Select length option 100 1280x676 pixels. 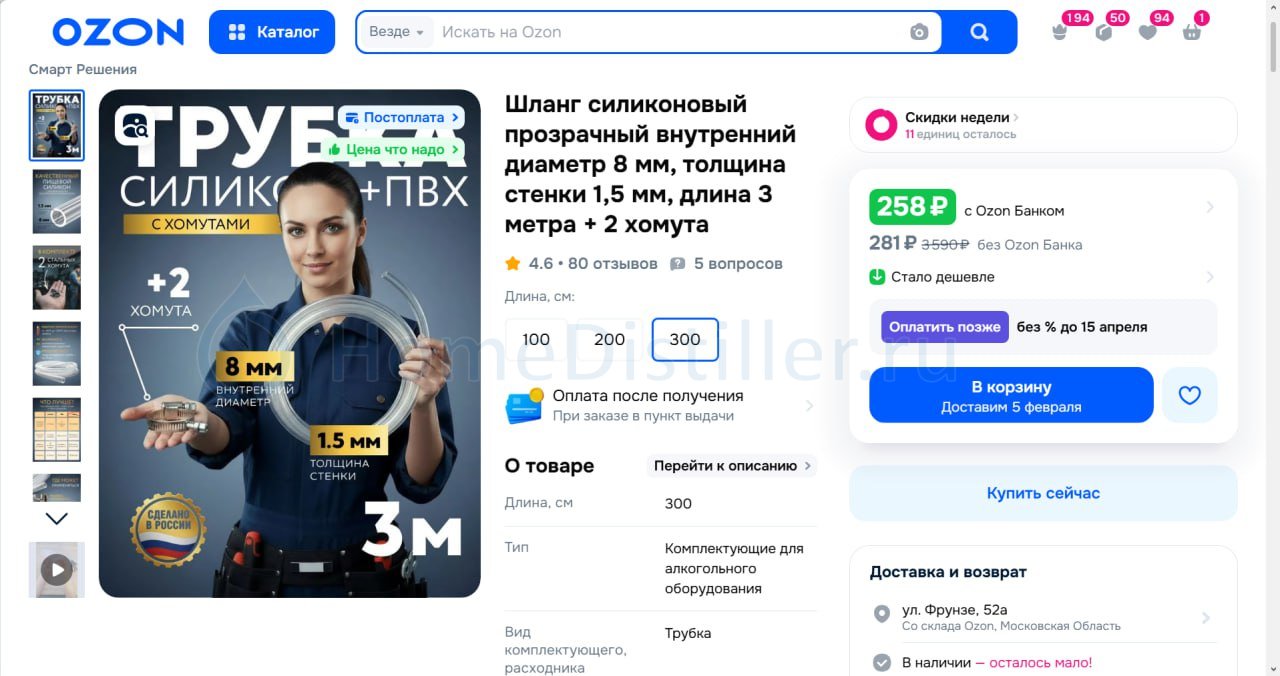[536, 339]
